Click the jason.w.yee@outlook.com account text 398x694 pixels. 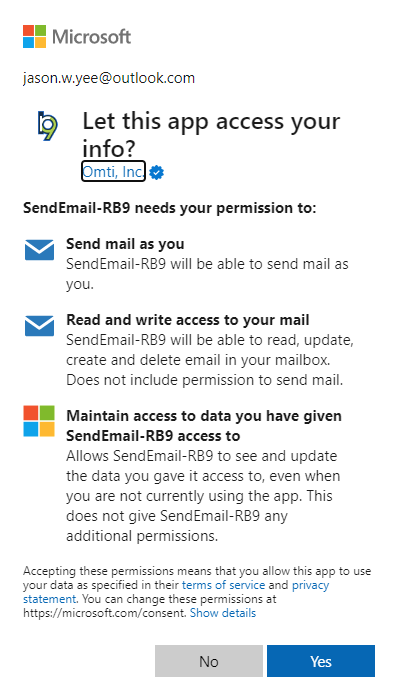(109, 78)
